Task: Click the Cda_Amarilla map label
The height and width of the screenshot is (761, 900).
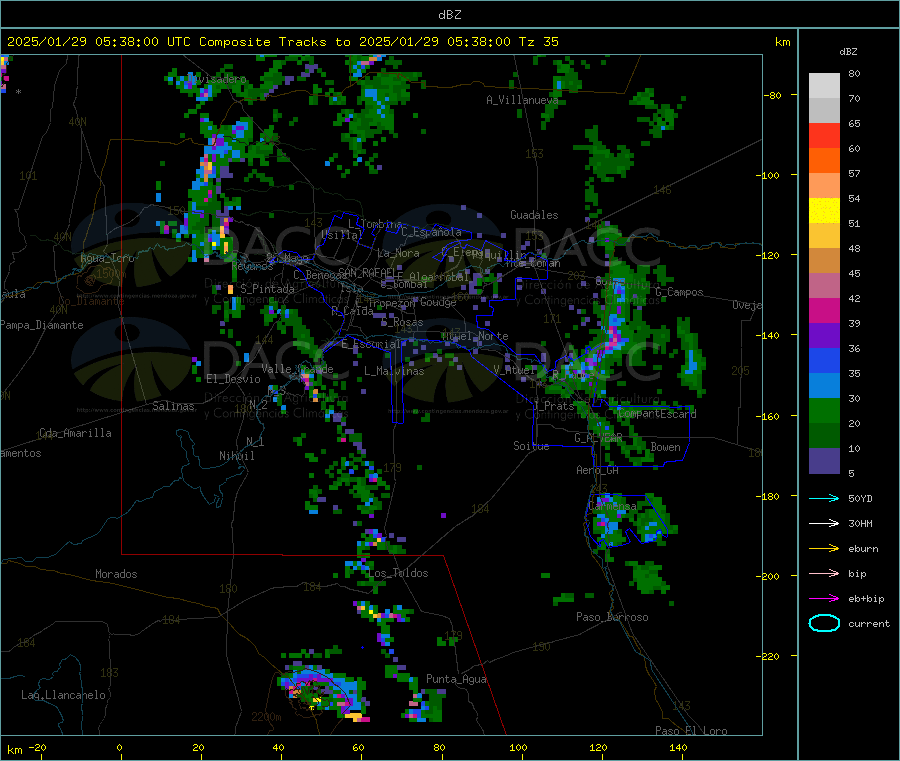Action: coord(75,433)
